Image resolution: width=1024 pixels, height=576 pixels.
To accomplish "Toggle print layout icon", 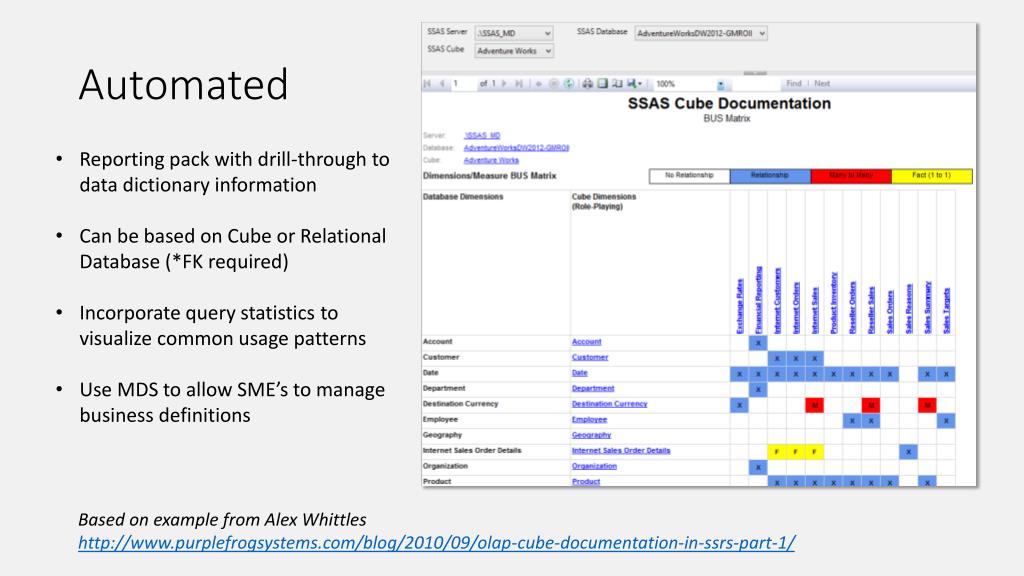I will coord(602,84).
